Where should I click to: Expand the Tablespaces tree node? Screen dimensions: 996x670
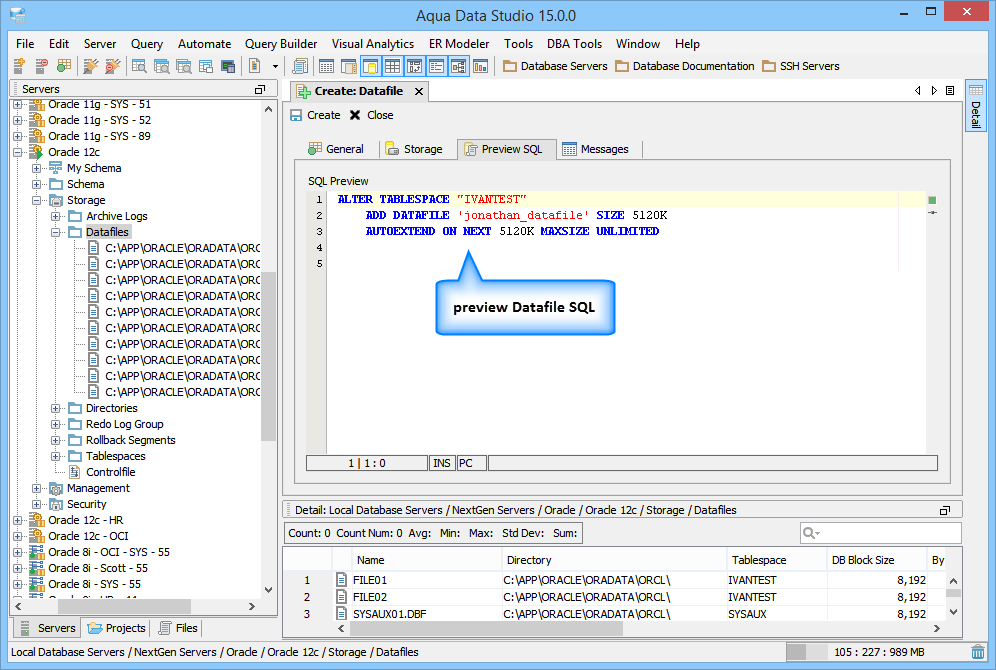56,456
